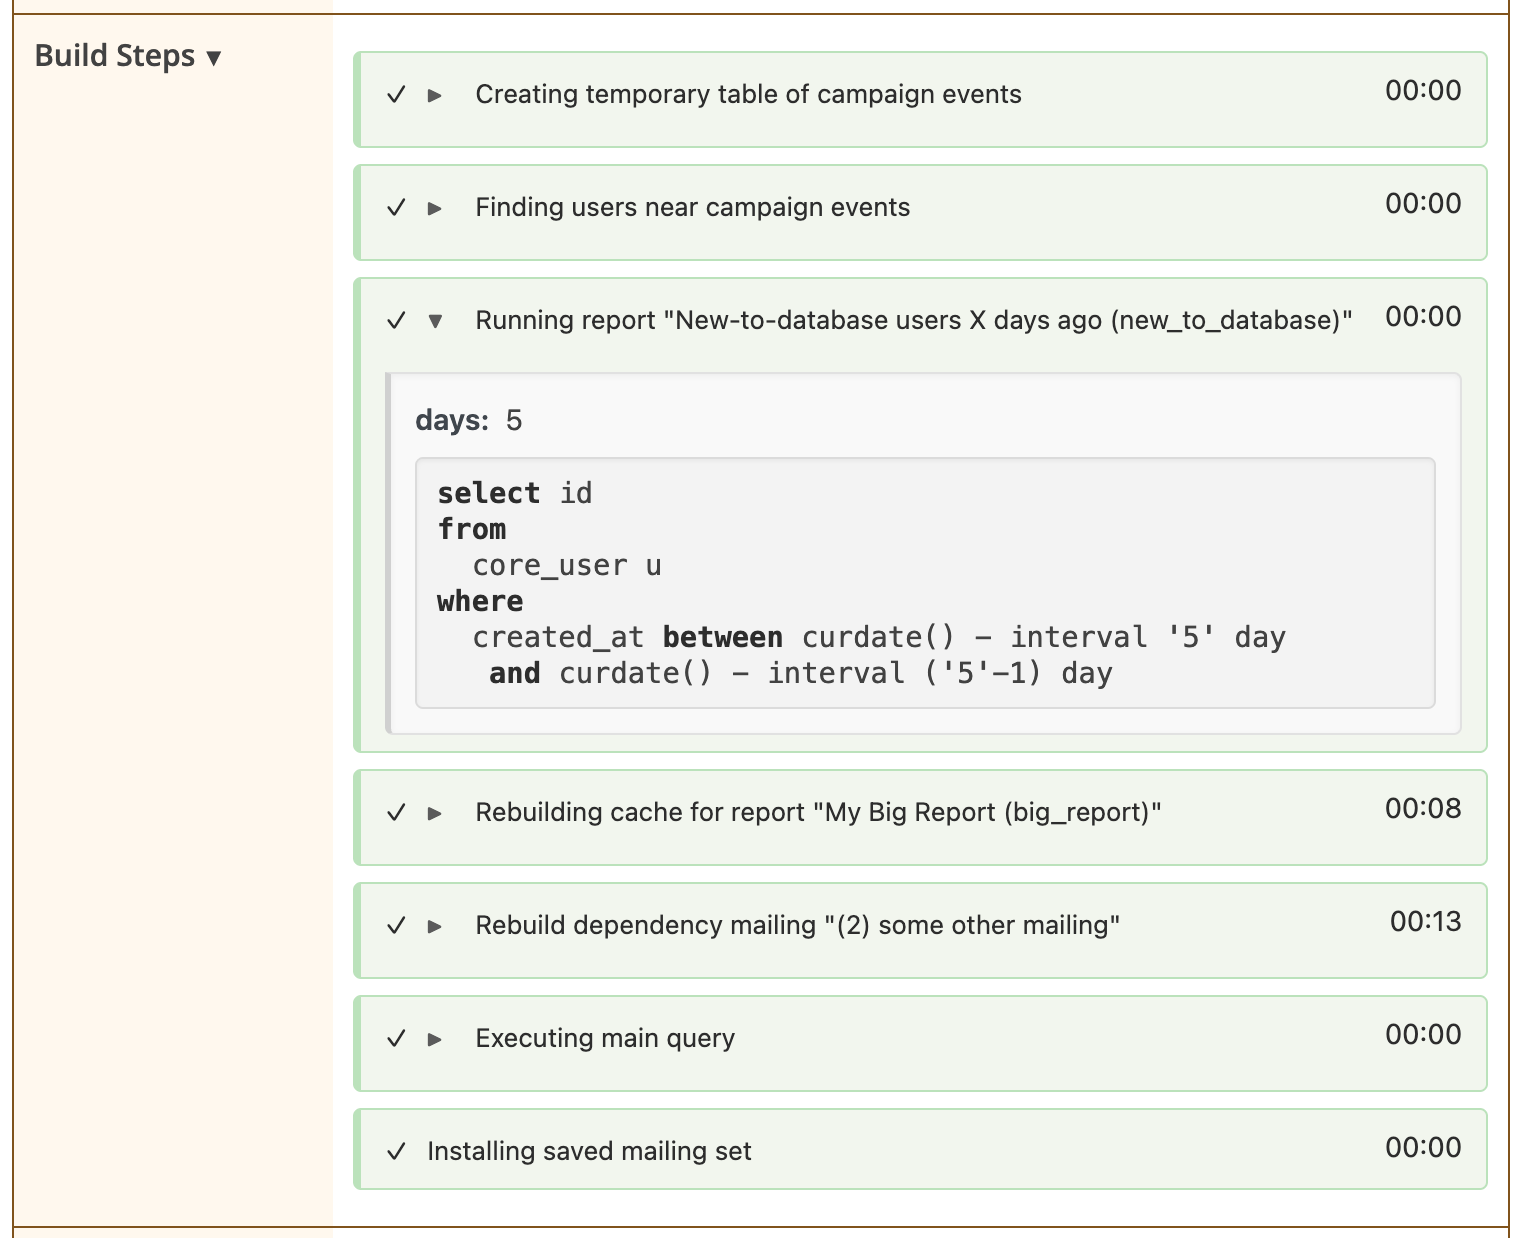Expand the Creating temporary table step

(x=435, y=95)
